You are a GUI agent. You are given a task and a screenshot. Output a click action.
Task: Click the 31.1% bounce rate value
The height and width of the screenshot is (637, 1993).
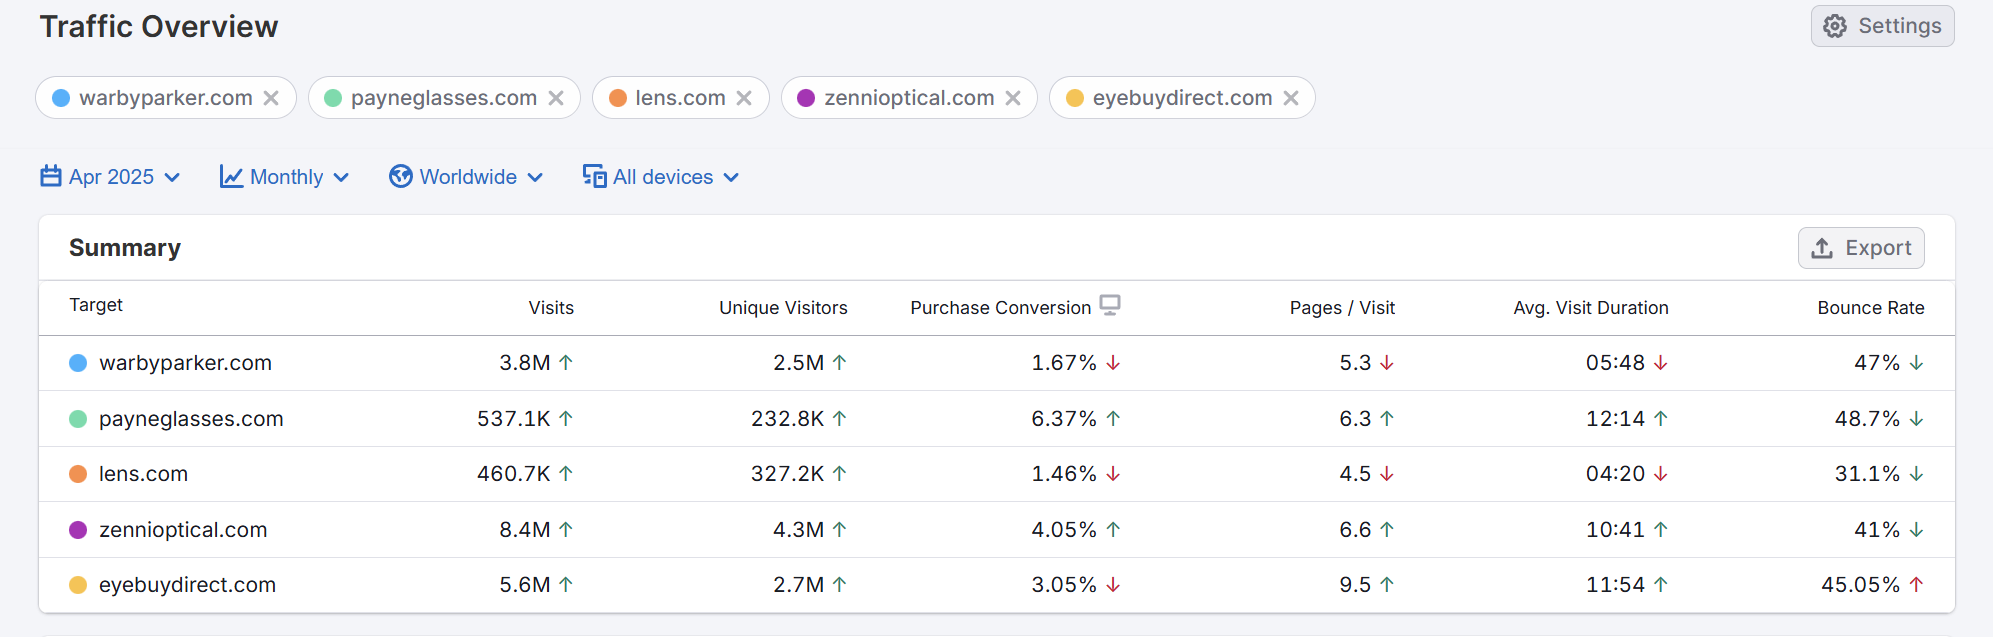click(1867, 474)
